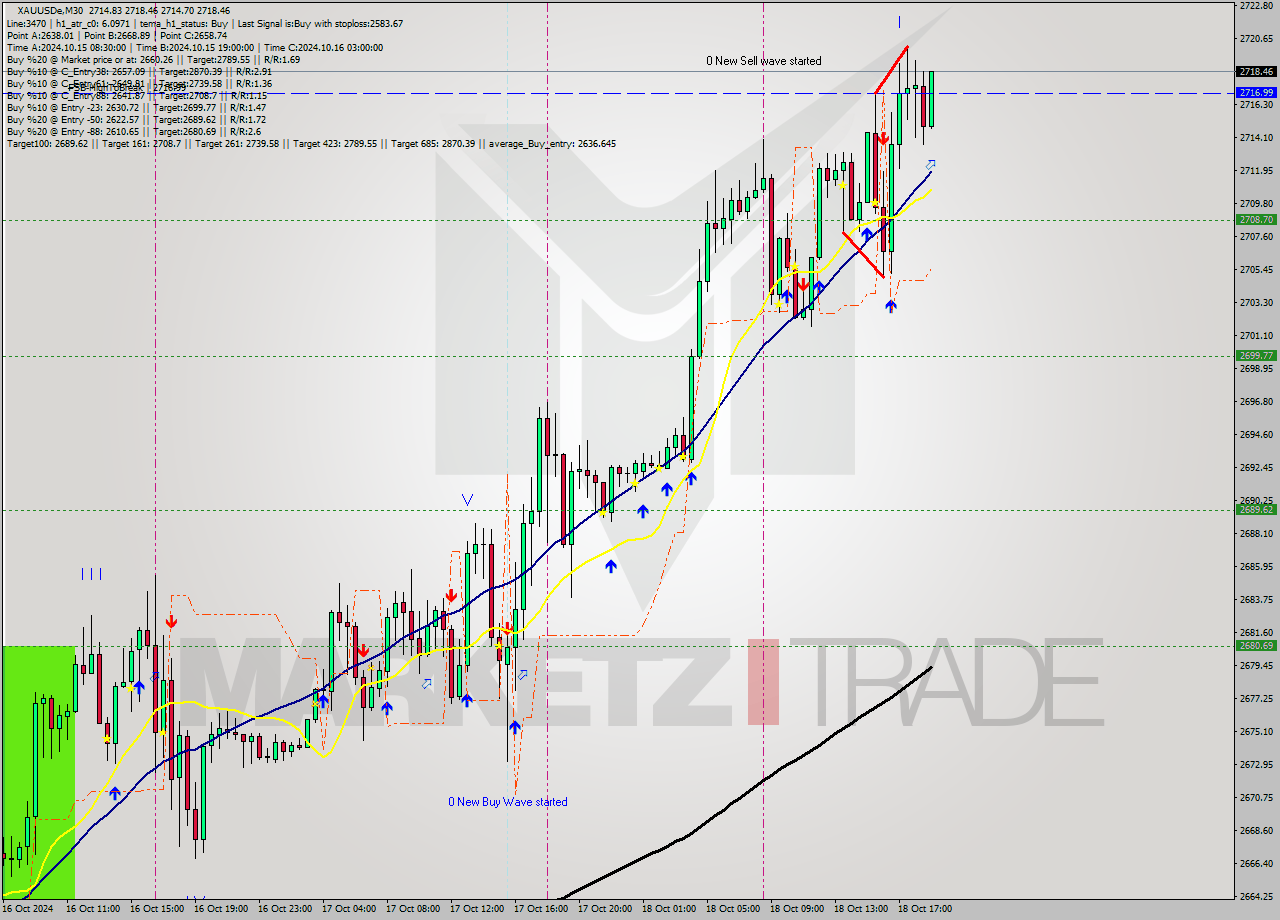The width and height of the screenshot is (1280, 920).
Task: Click the green 2699.77 level tag
Action: tap(1256, 355)
